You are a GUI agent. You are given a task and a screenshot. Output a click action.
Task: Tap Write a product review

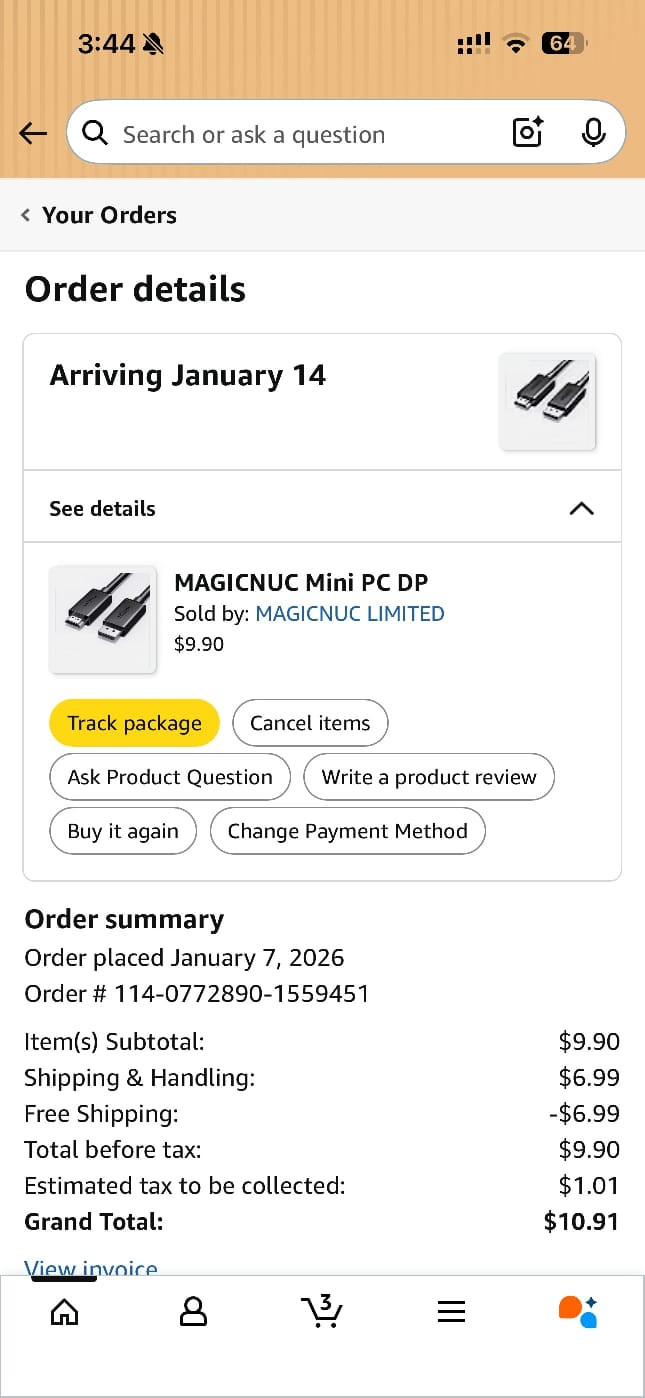(429, 777)
